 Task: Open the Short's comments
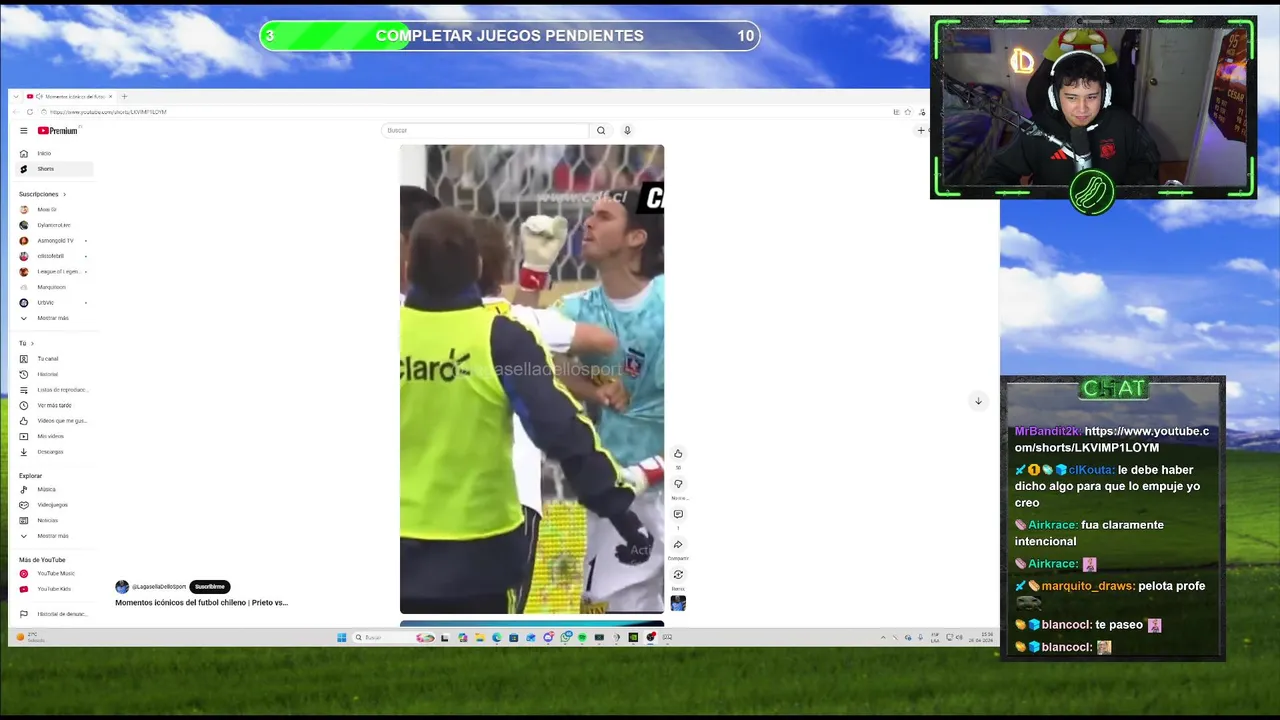pyautogui.click(x=678, y=514)
